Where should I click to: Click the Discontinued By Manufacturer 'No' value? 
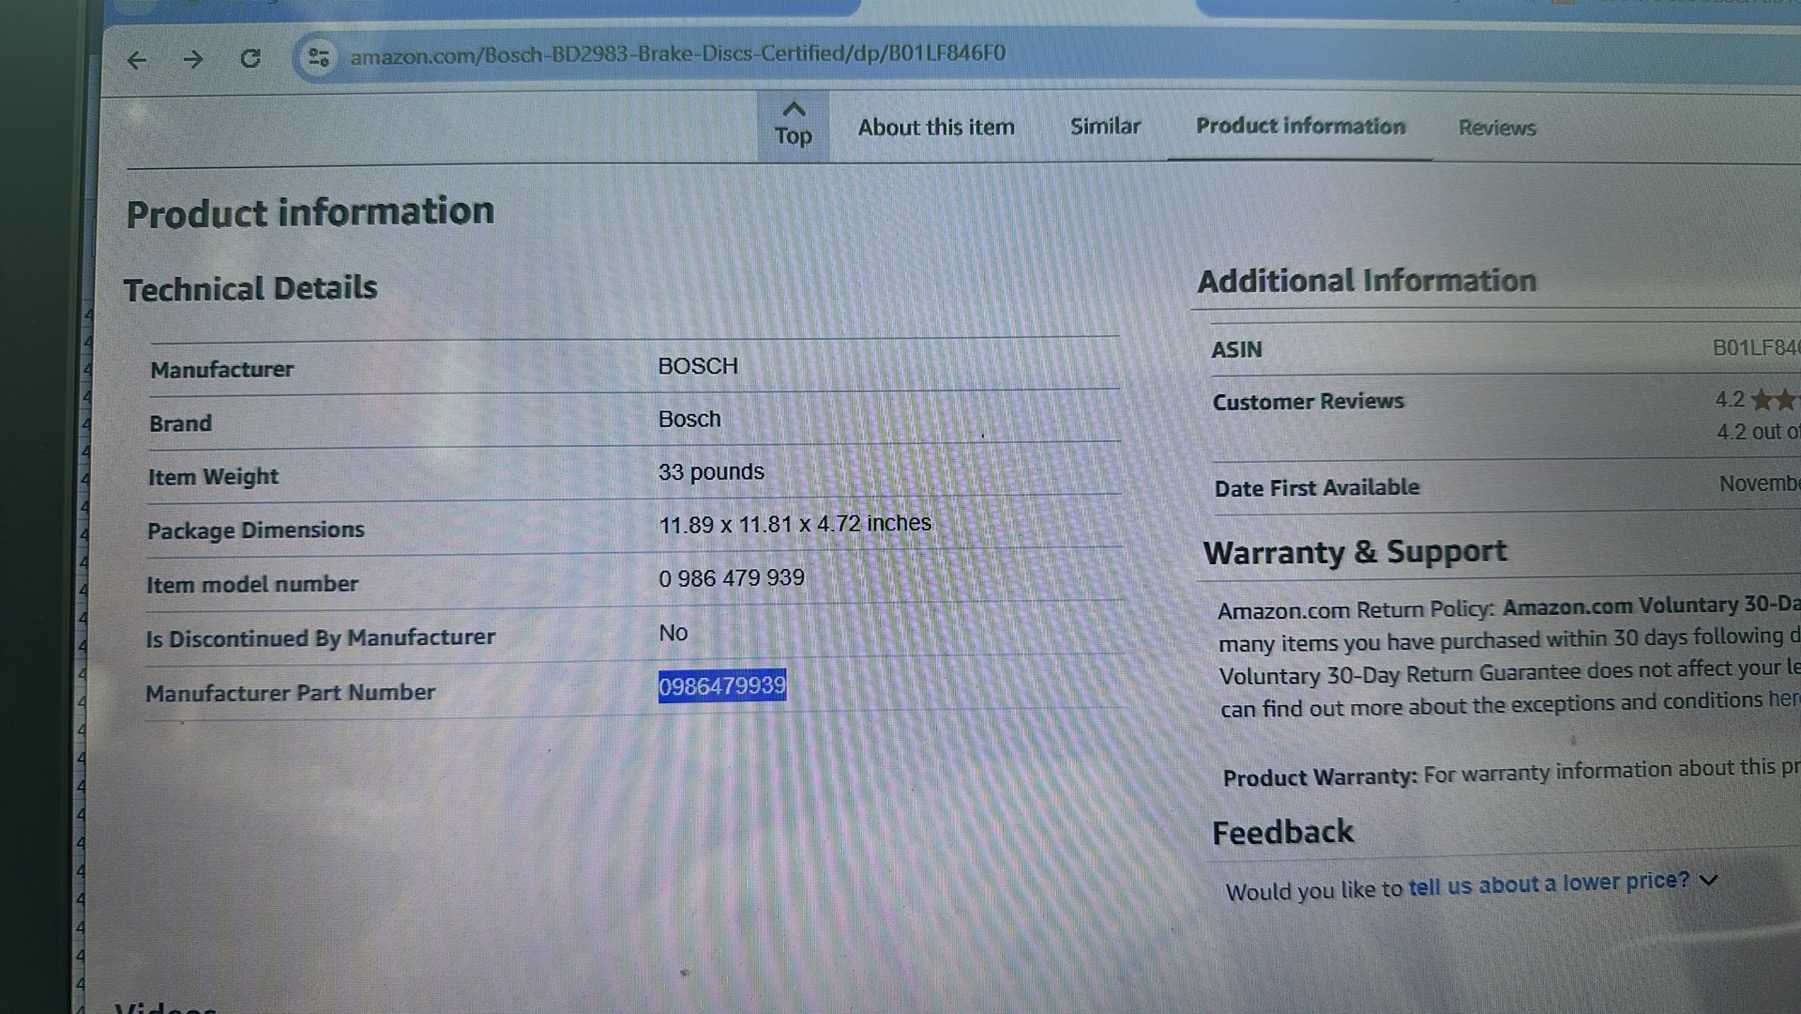pyautogui.click(x=673, y=633)
